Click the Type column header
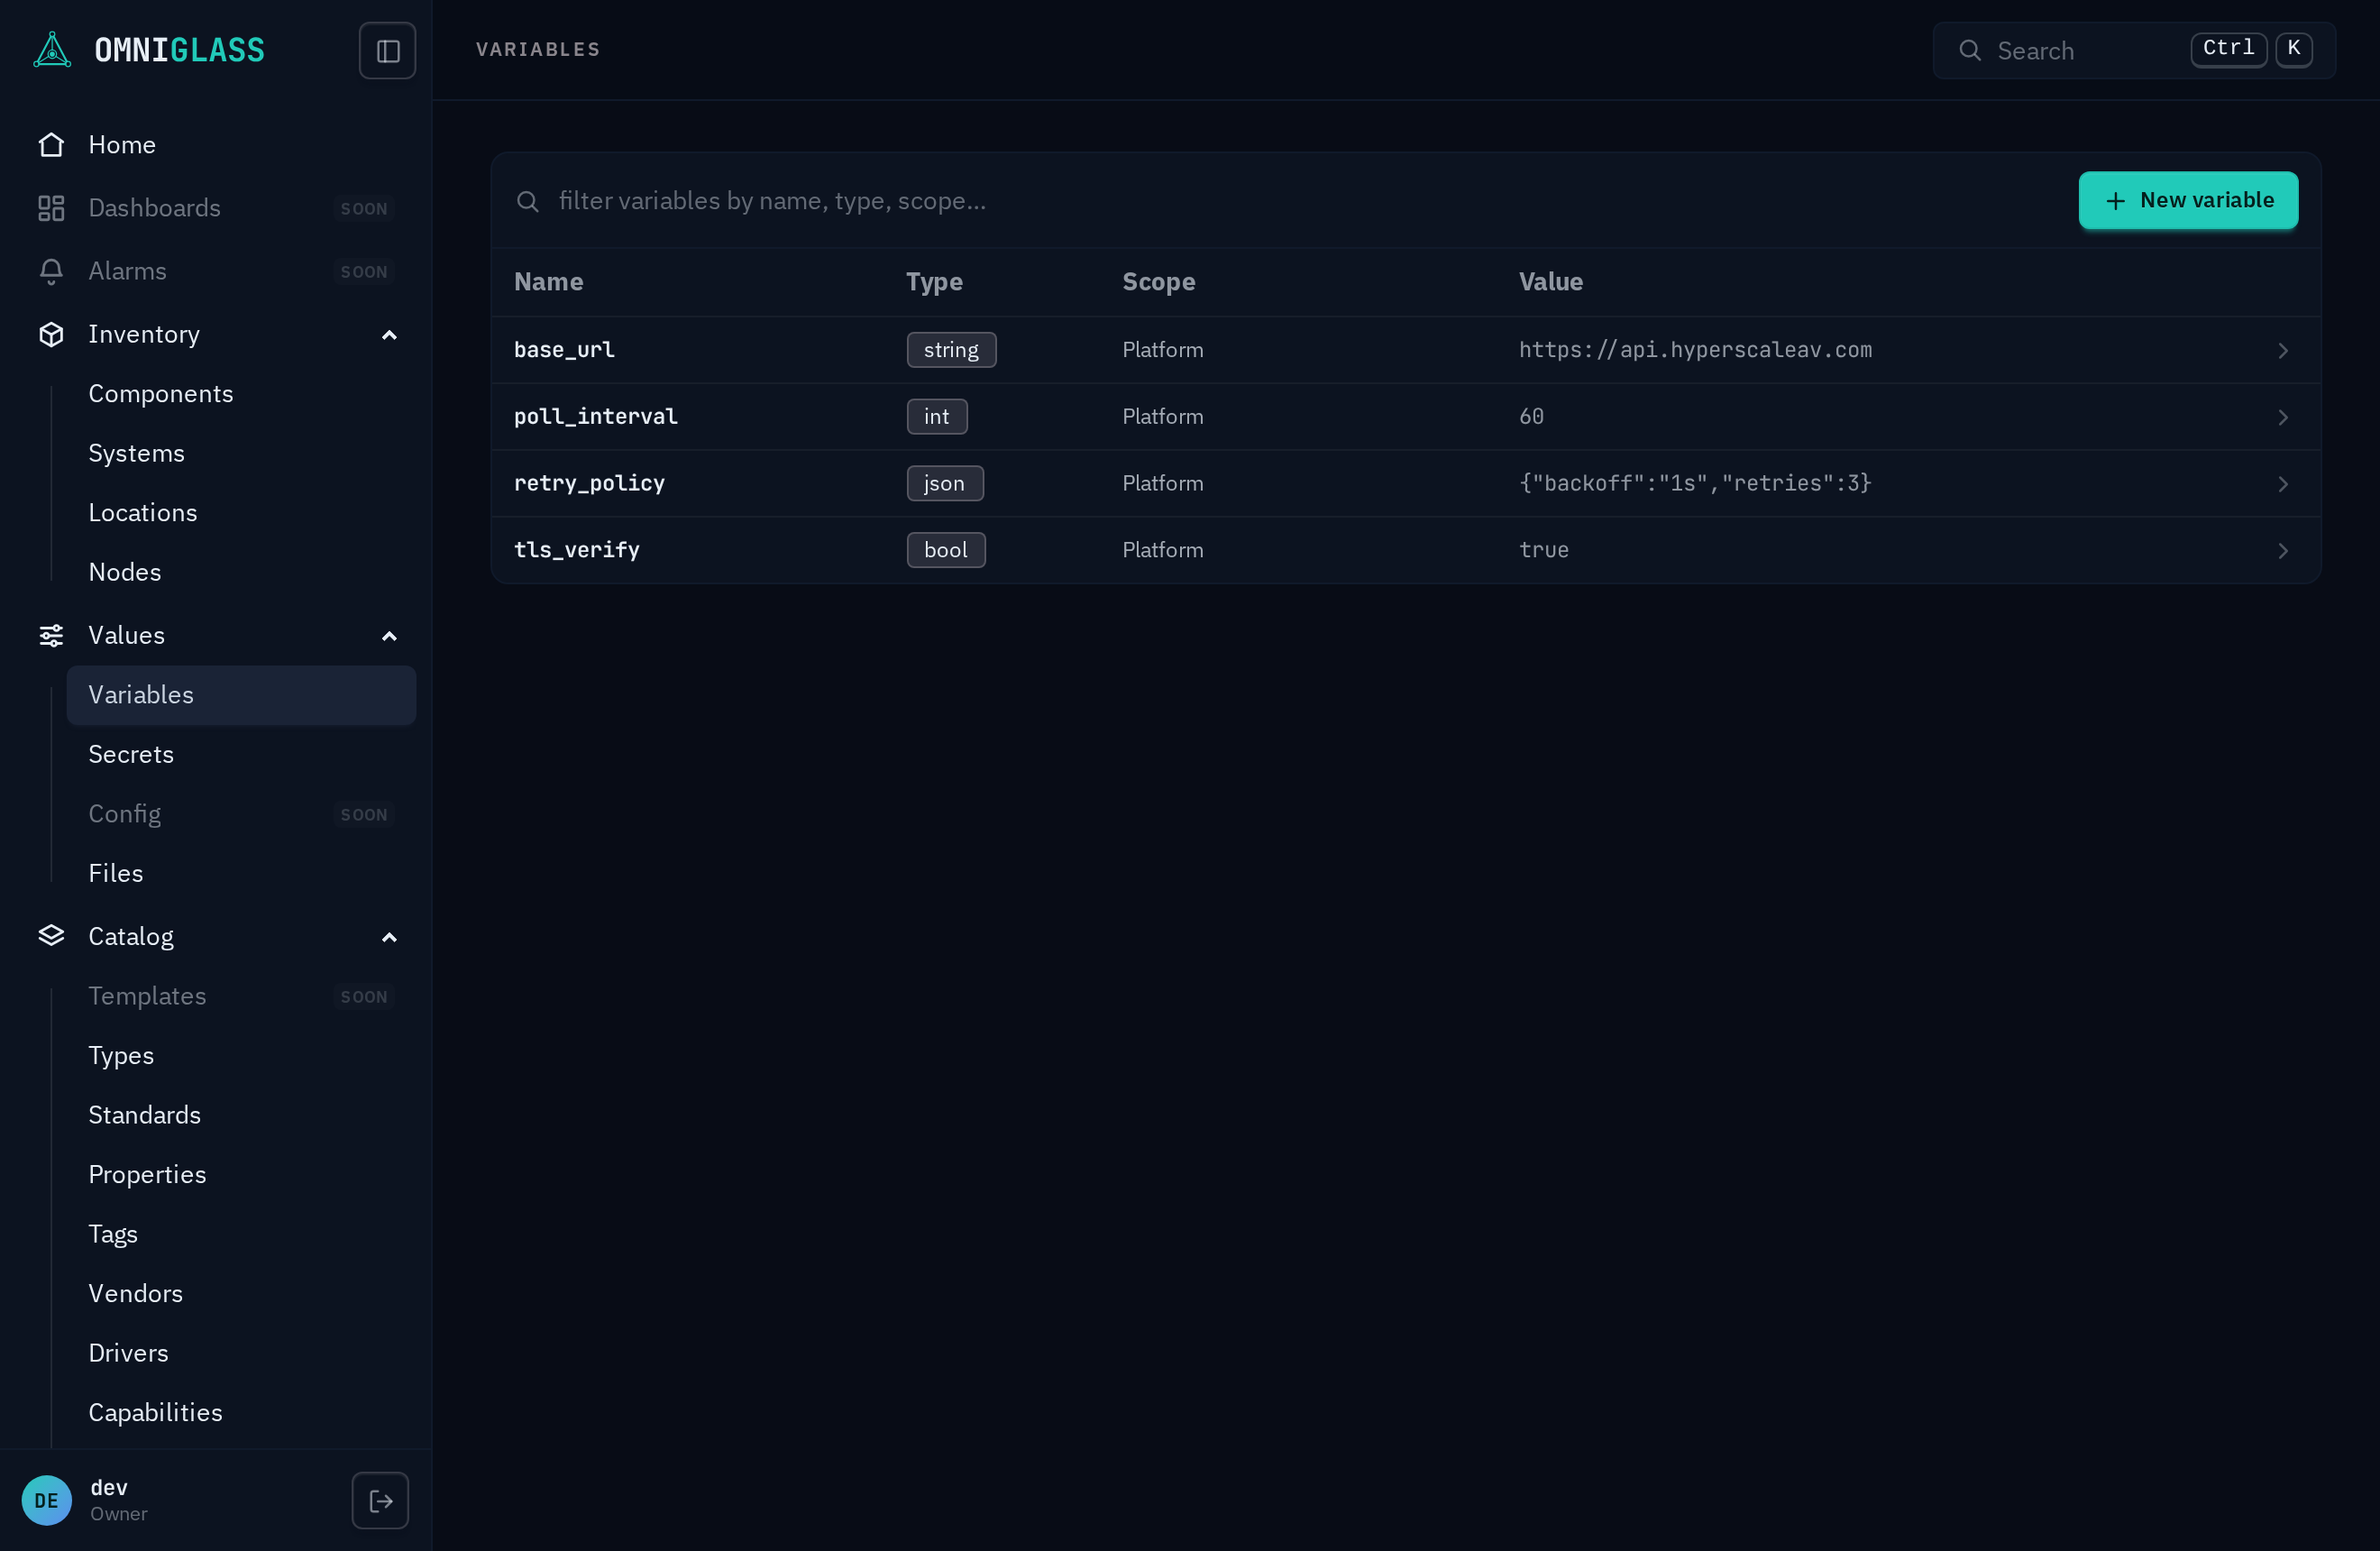2380x1551 pixels. [x=934, y=282]
